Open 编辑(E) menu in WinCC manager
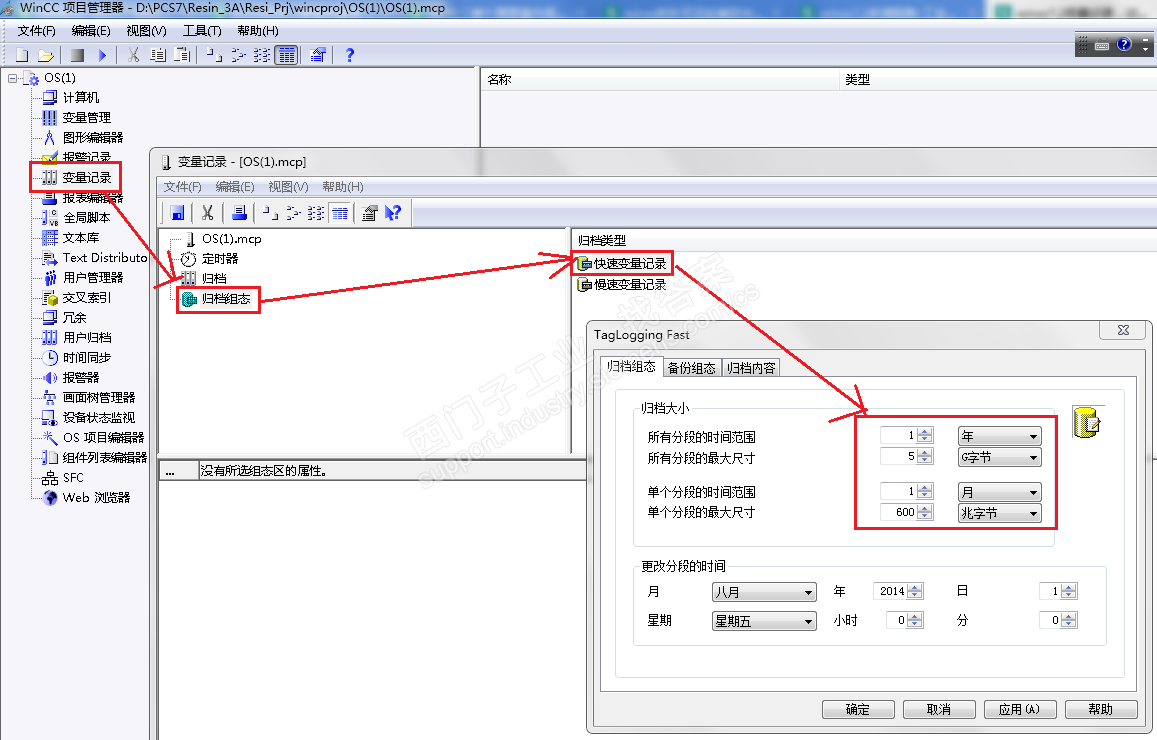 (91, 31)
